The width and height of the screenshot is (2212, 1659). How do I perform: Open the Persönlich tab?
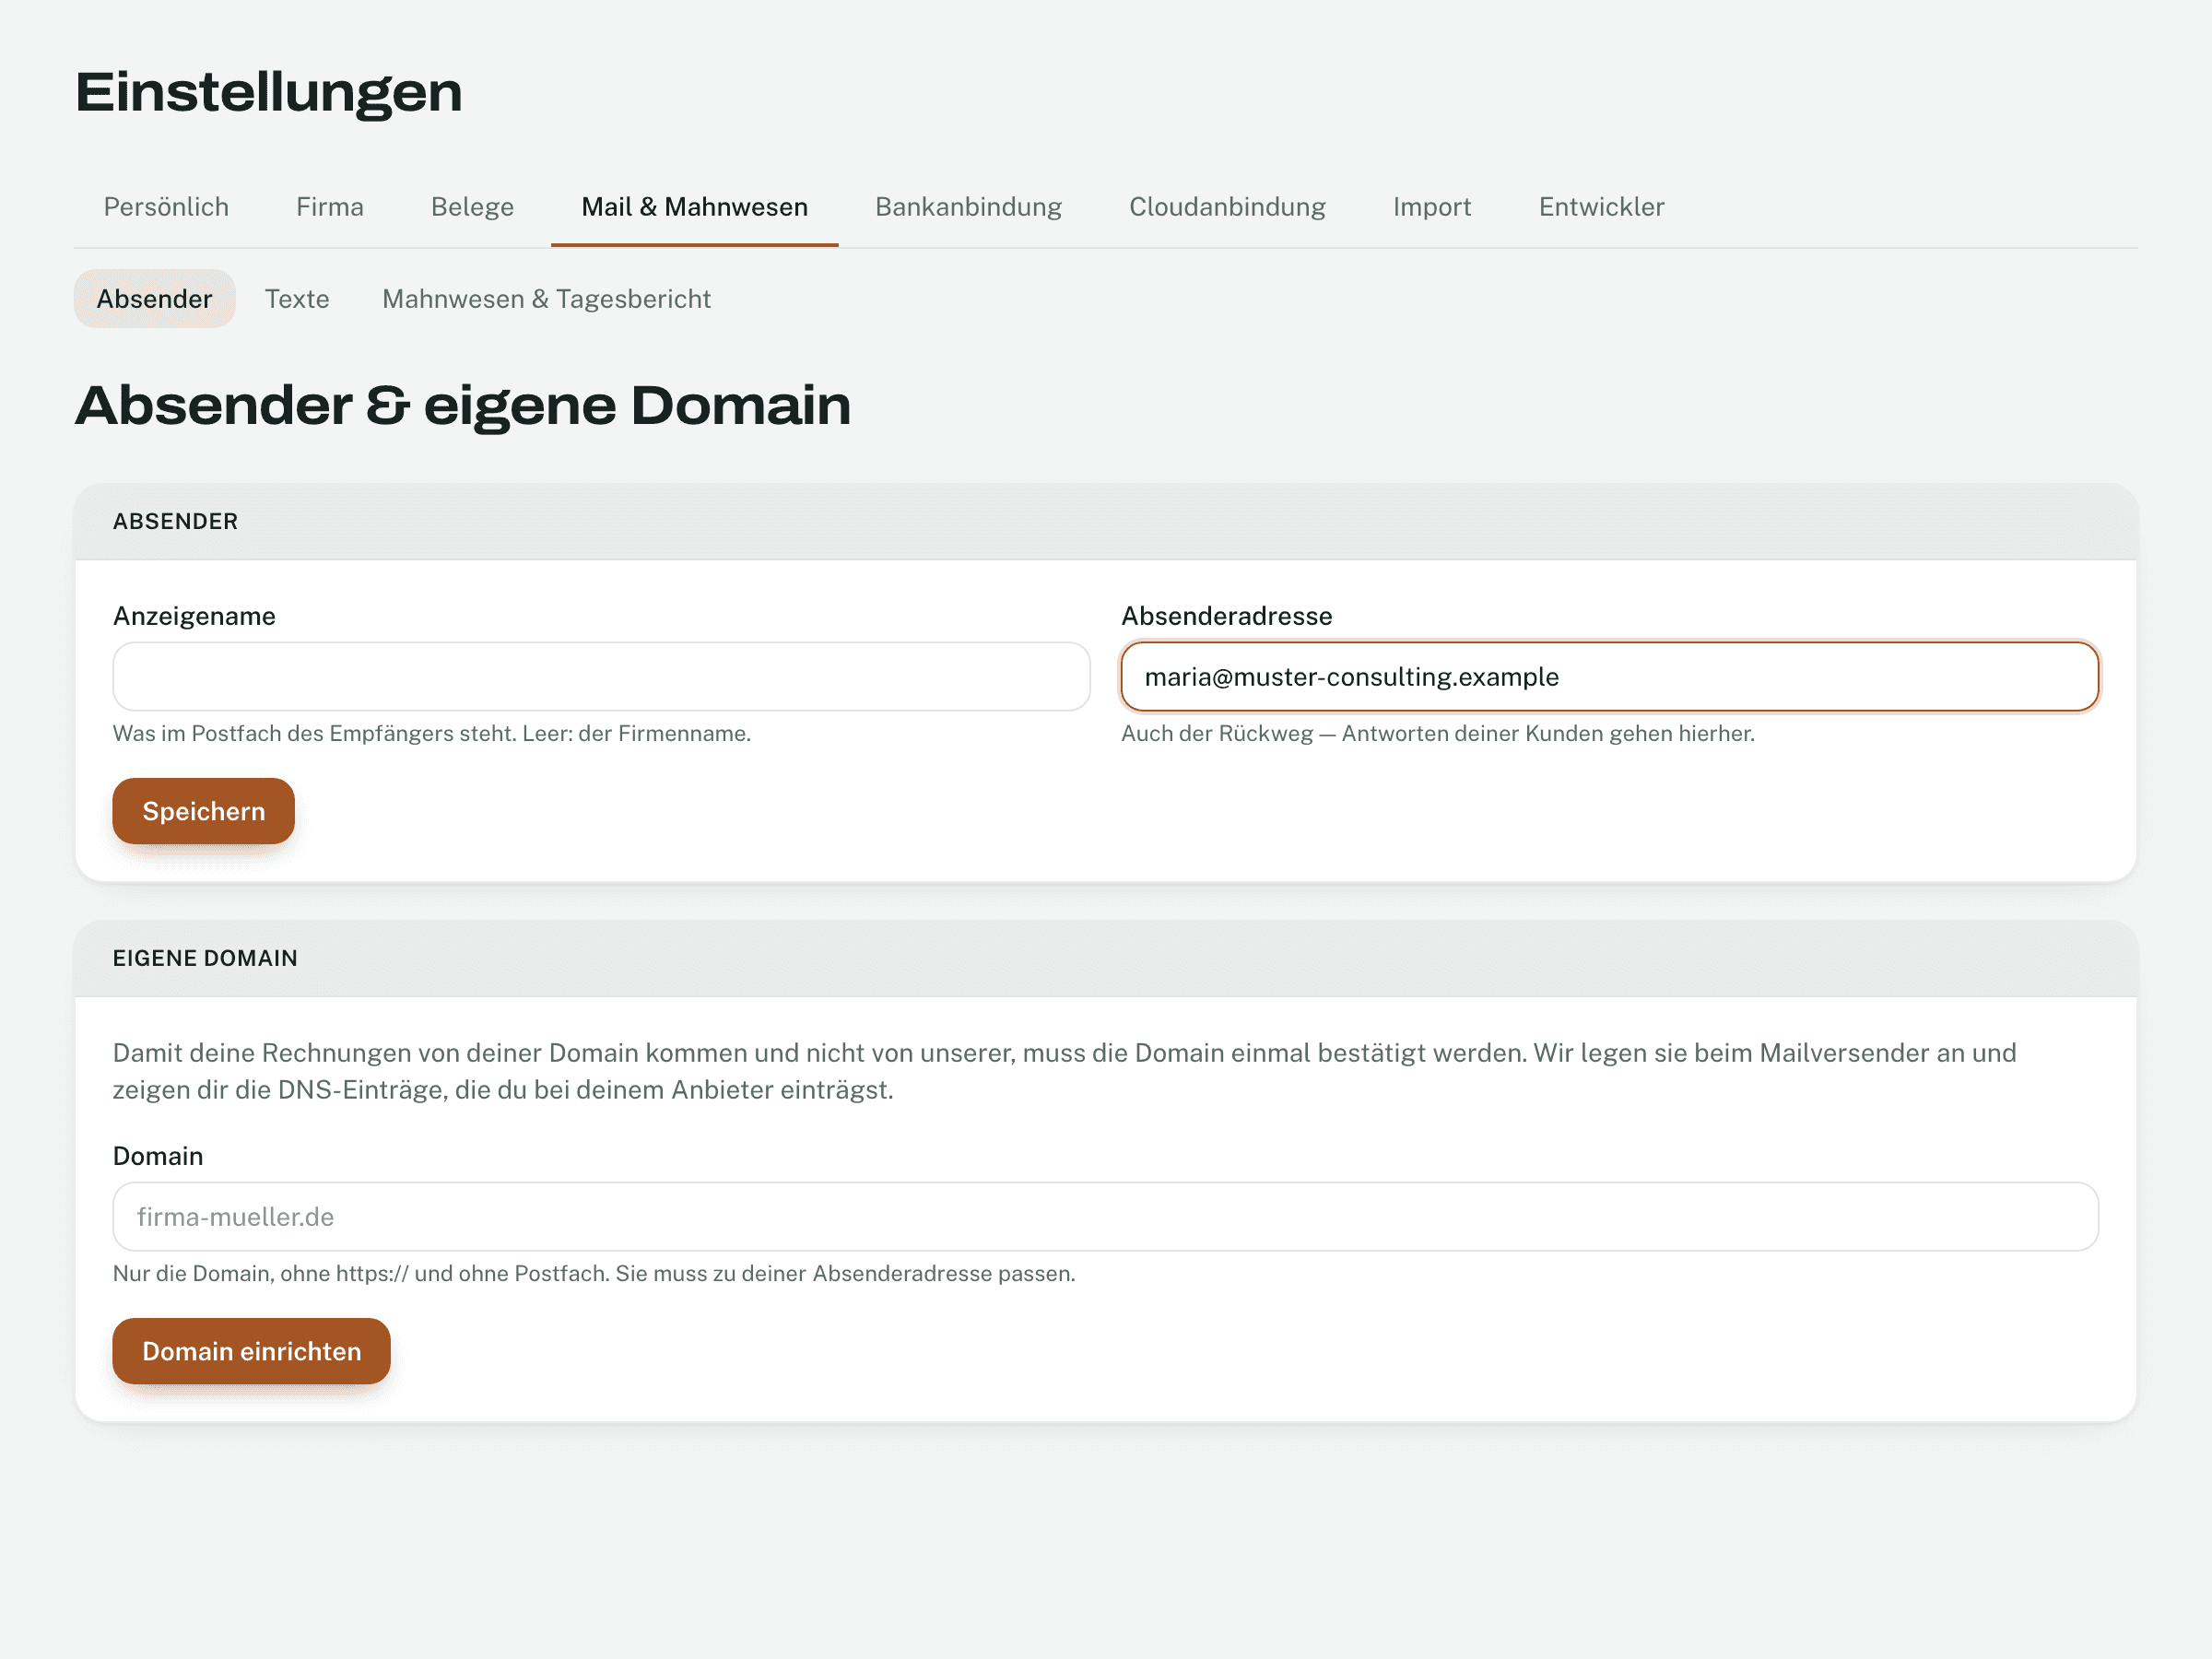[x=166, y=207]
